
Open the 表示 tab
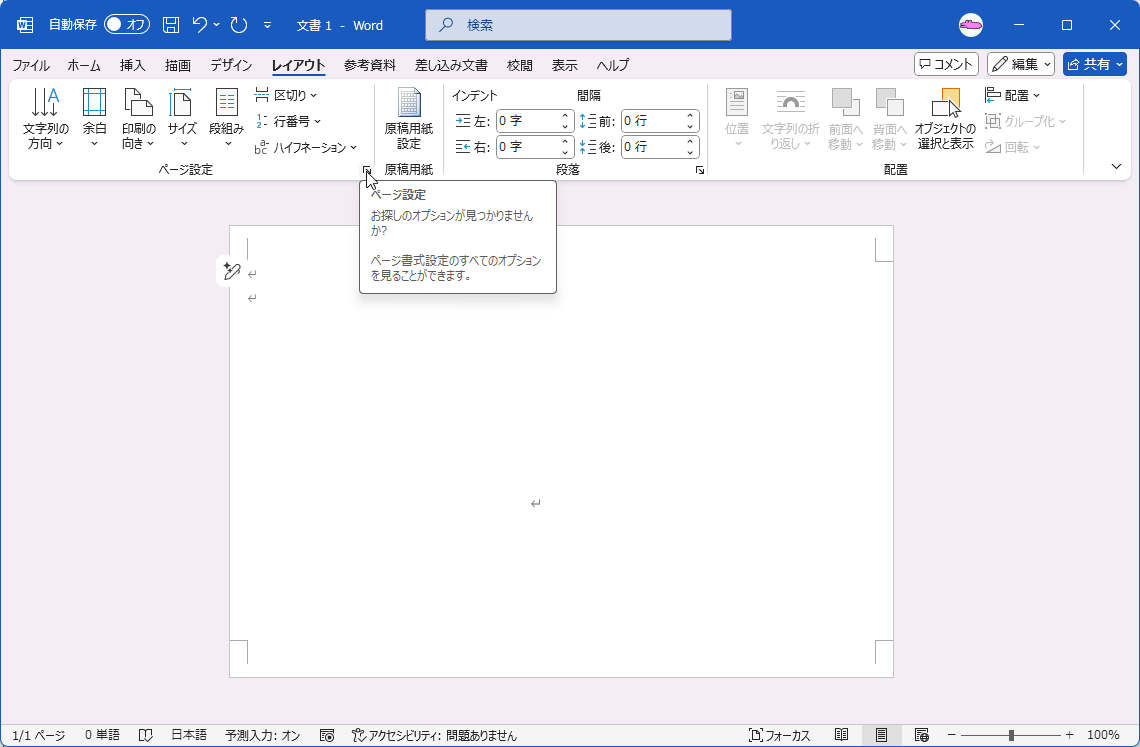(565, 65)
